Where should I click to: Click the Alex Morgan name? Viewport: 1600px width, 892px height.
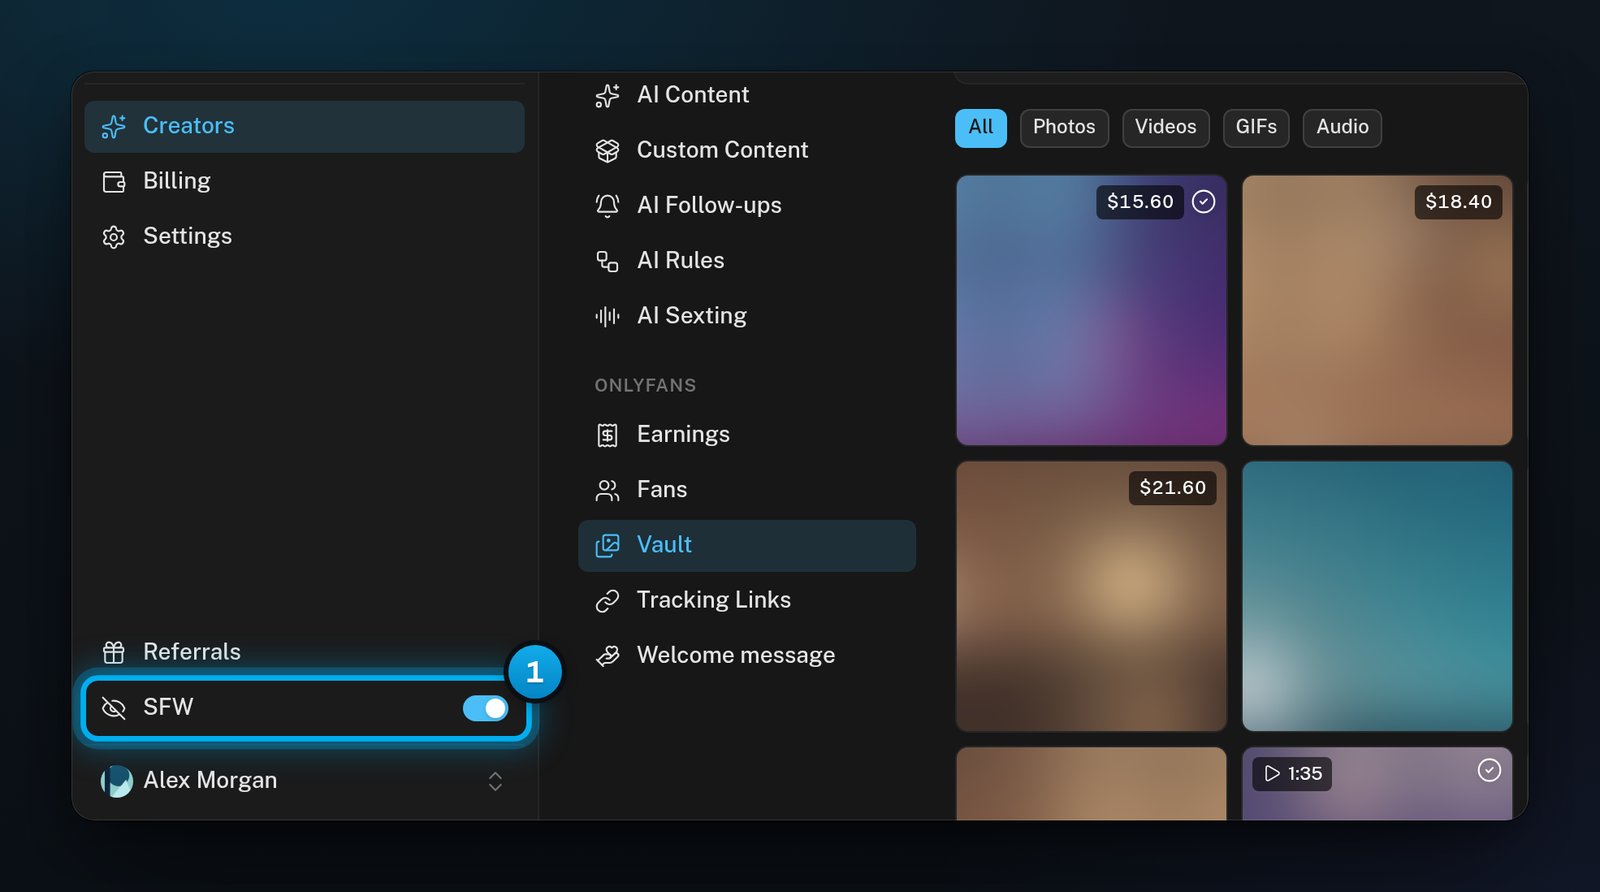click(x=210, y=780)
